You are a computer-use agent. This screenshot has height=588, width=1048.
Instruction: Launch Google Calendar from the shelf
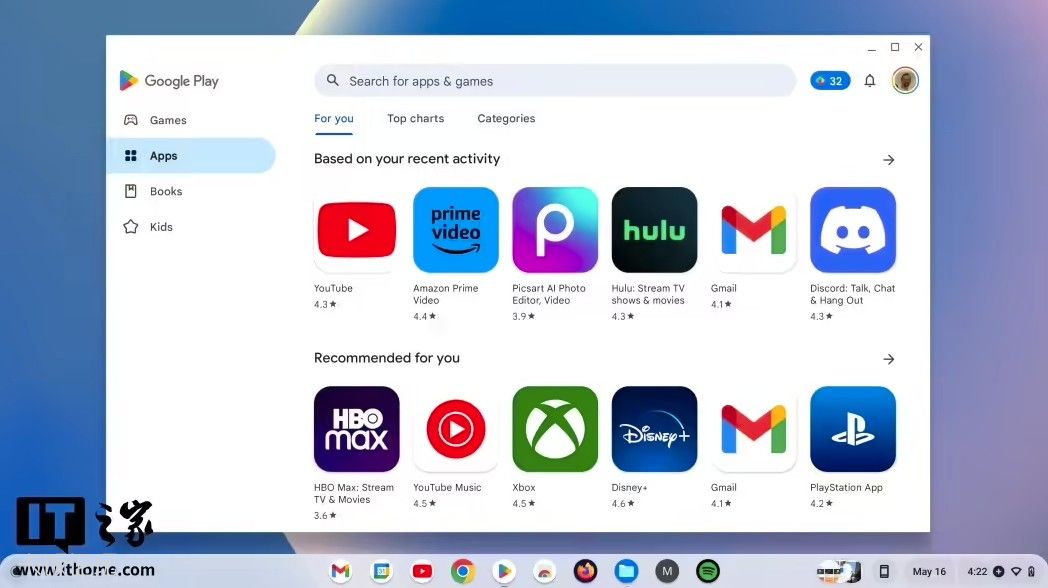pos(382,571)
